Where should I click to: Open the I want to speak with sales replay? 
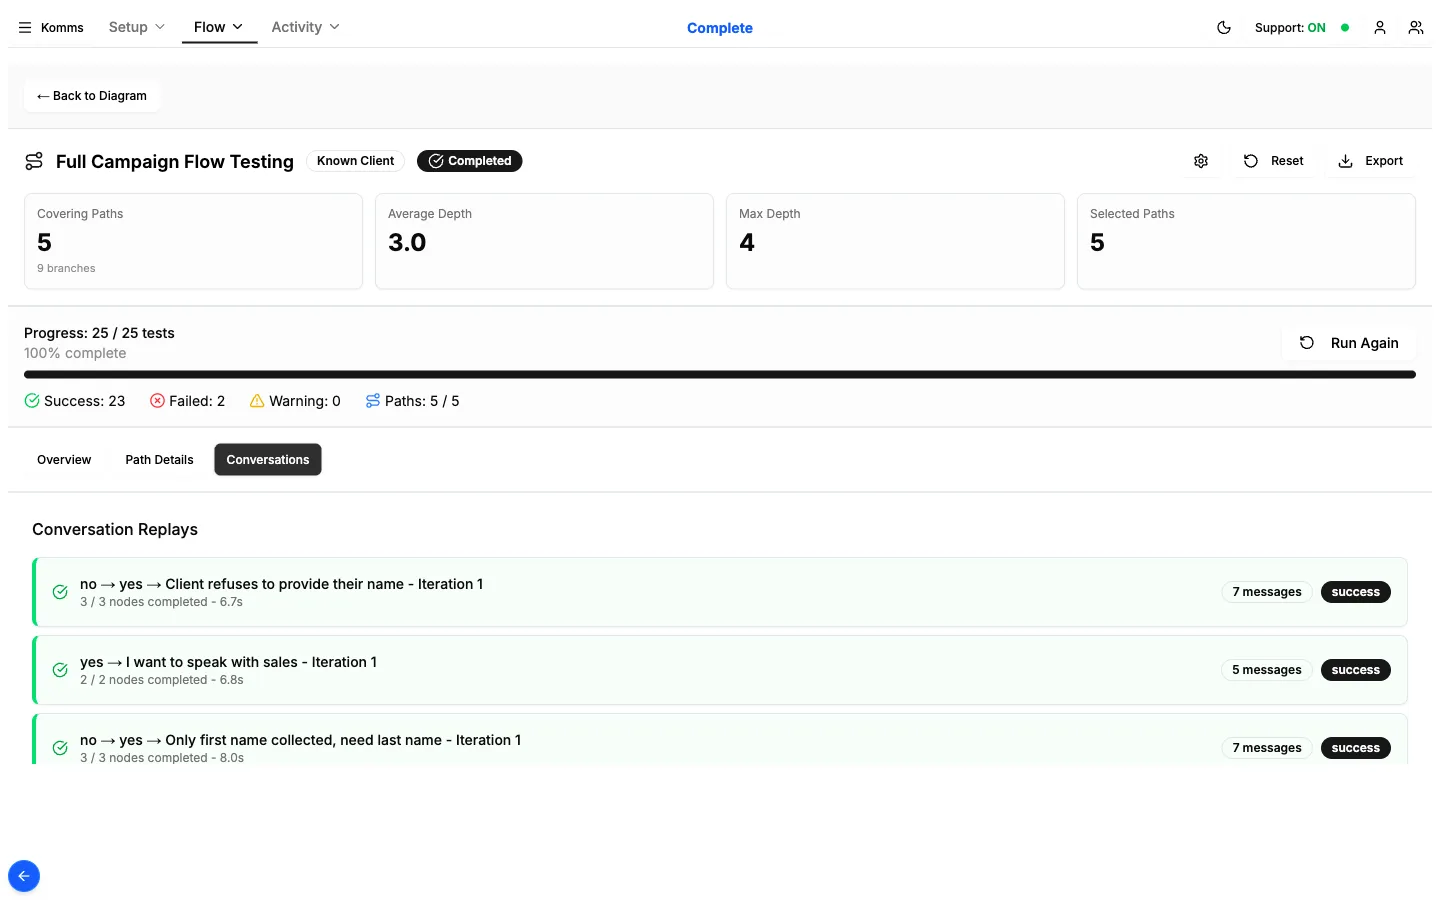point(720,670)
